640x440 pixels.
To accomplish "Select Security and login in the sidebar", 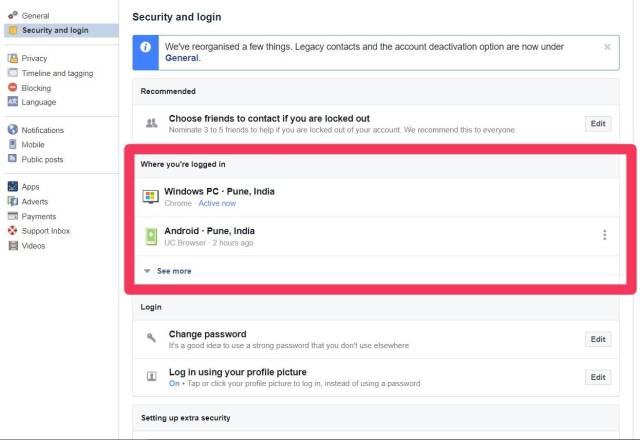I will click(55, 30).
